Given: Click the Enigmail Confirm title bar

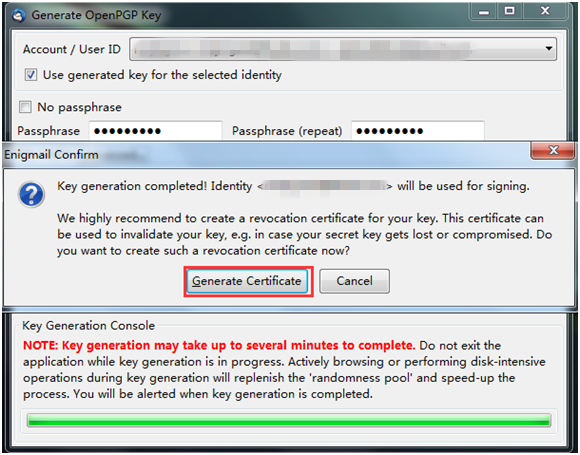Looking at the screenshot, I should pos(266,154).
